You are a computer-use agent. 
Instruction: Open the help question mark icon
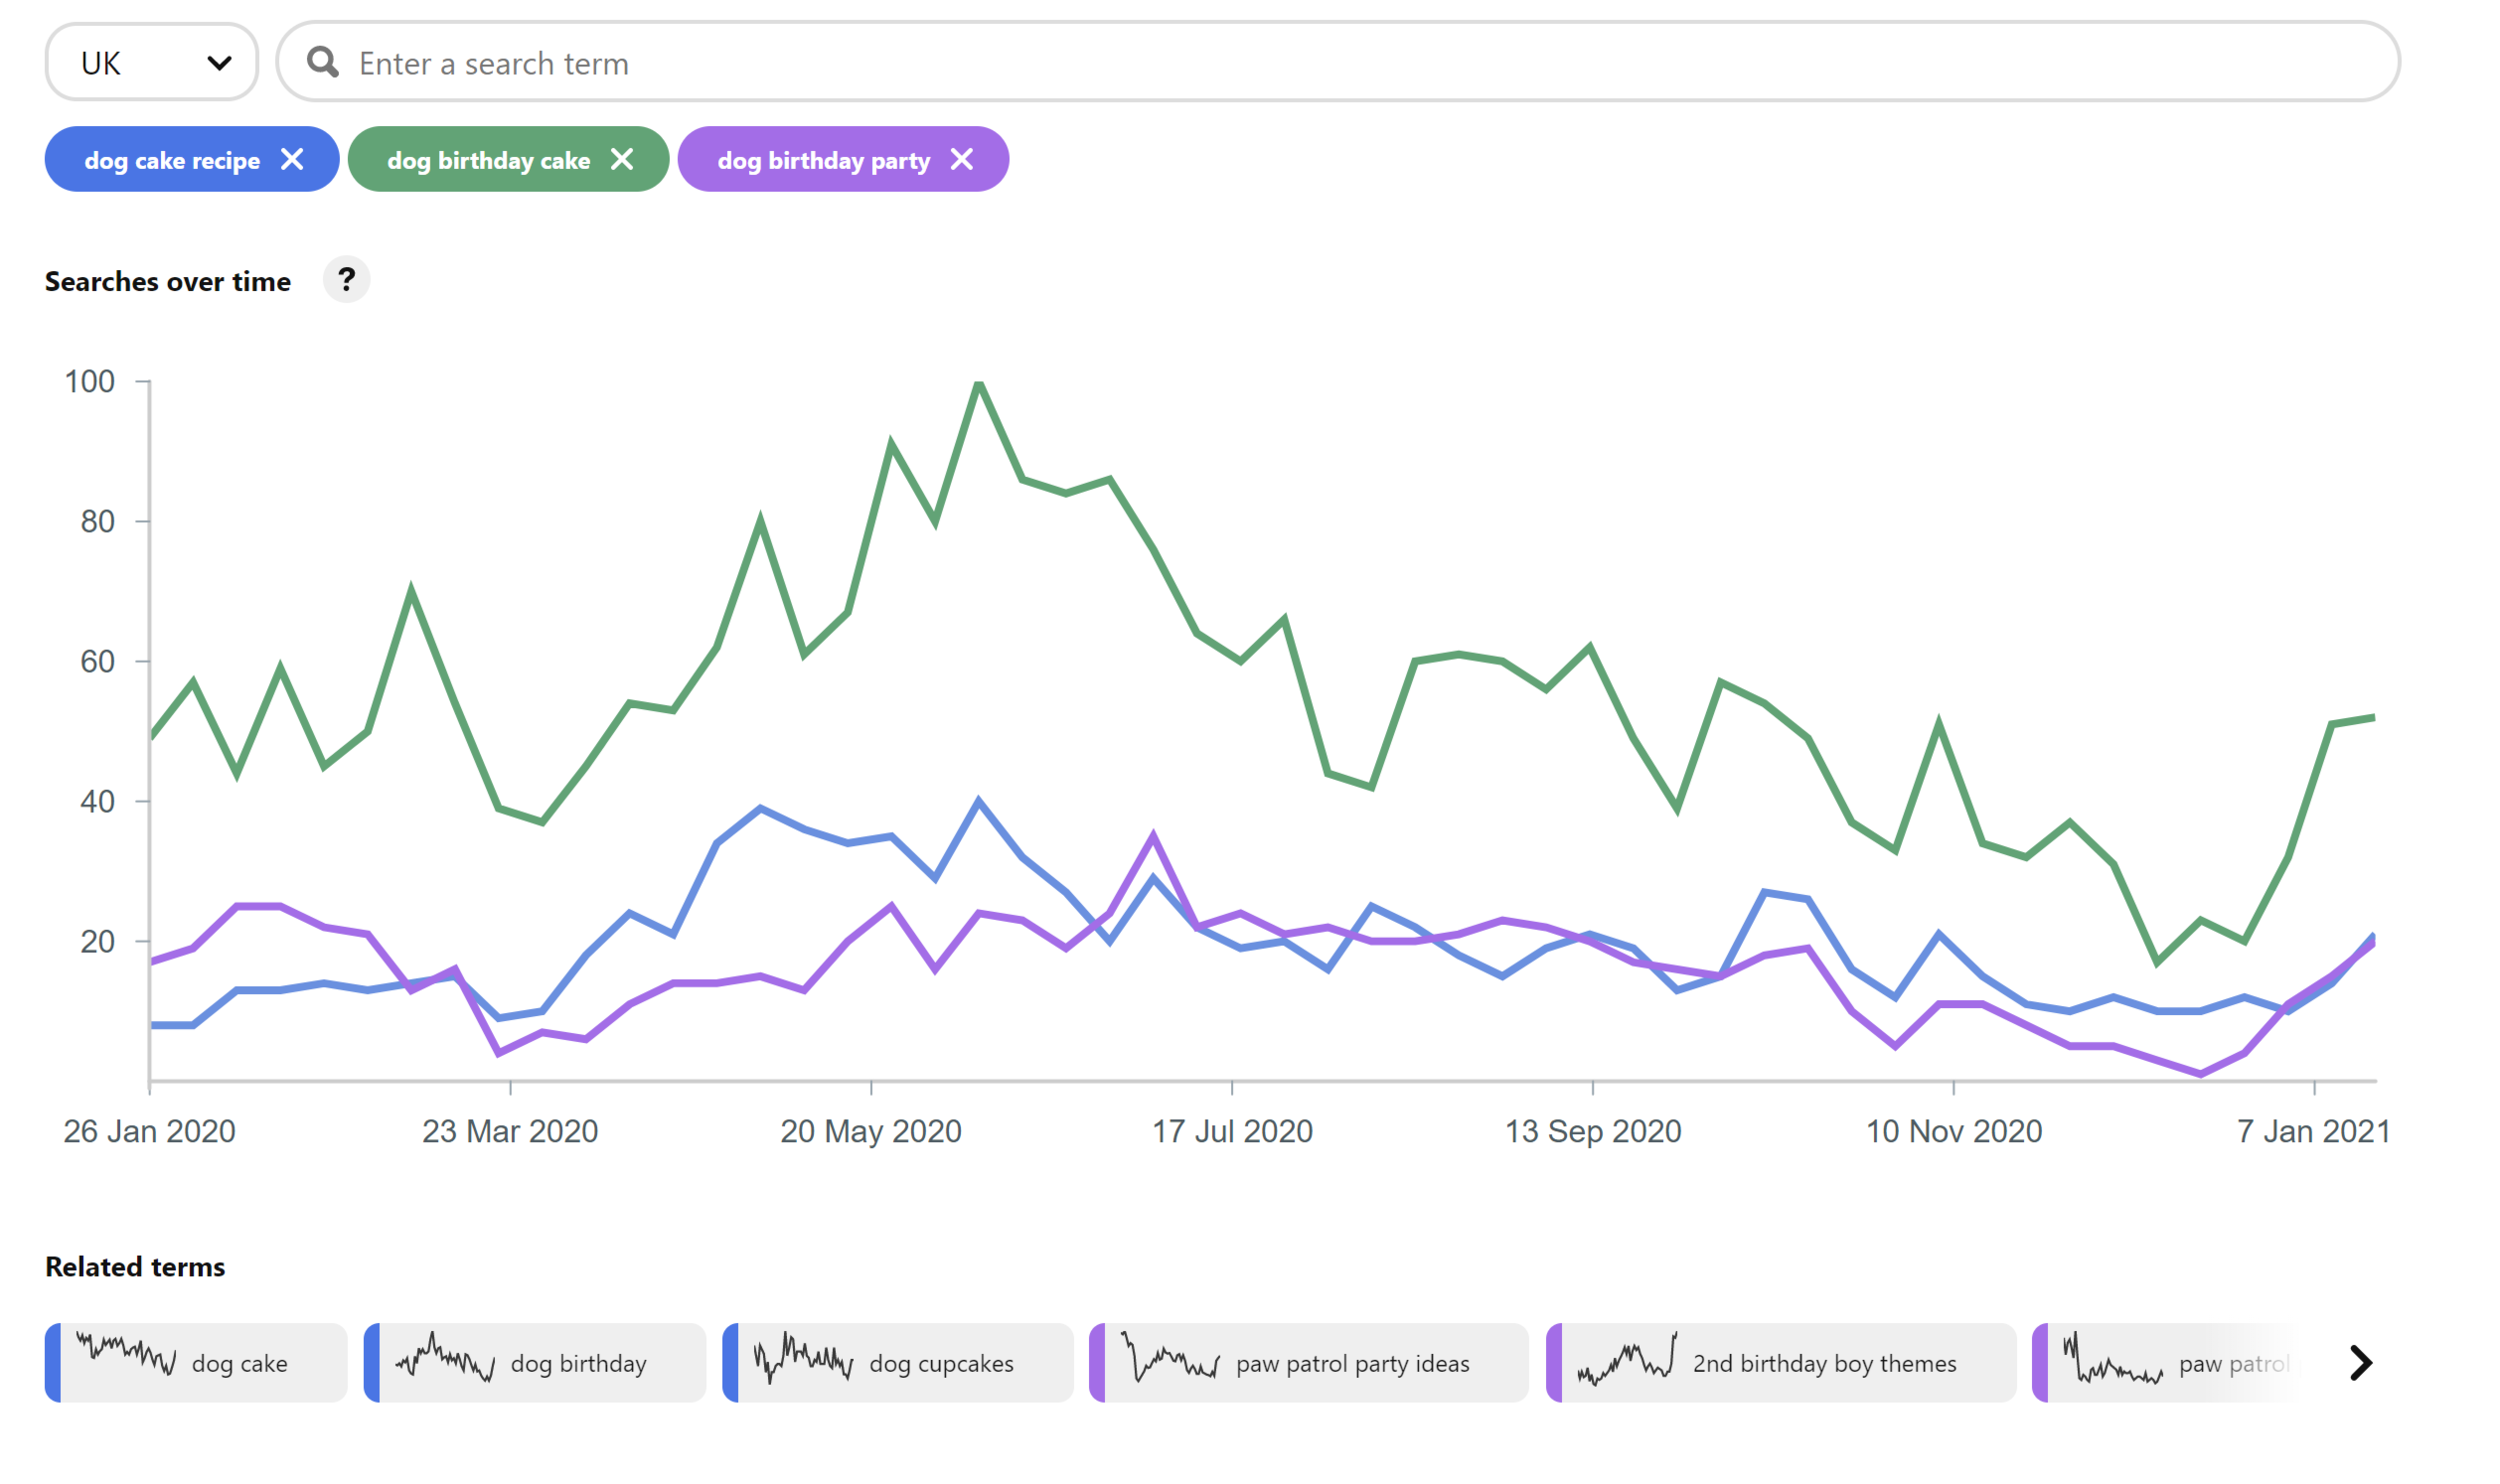[x=346, y=280]
